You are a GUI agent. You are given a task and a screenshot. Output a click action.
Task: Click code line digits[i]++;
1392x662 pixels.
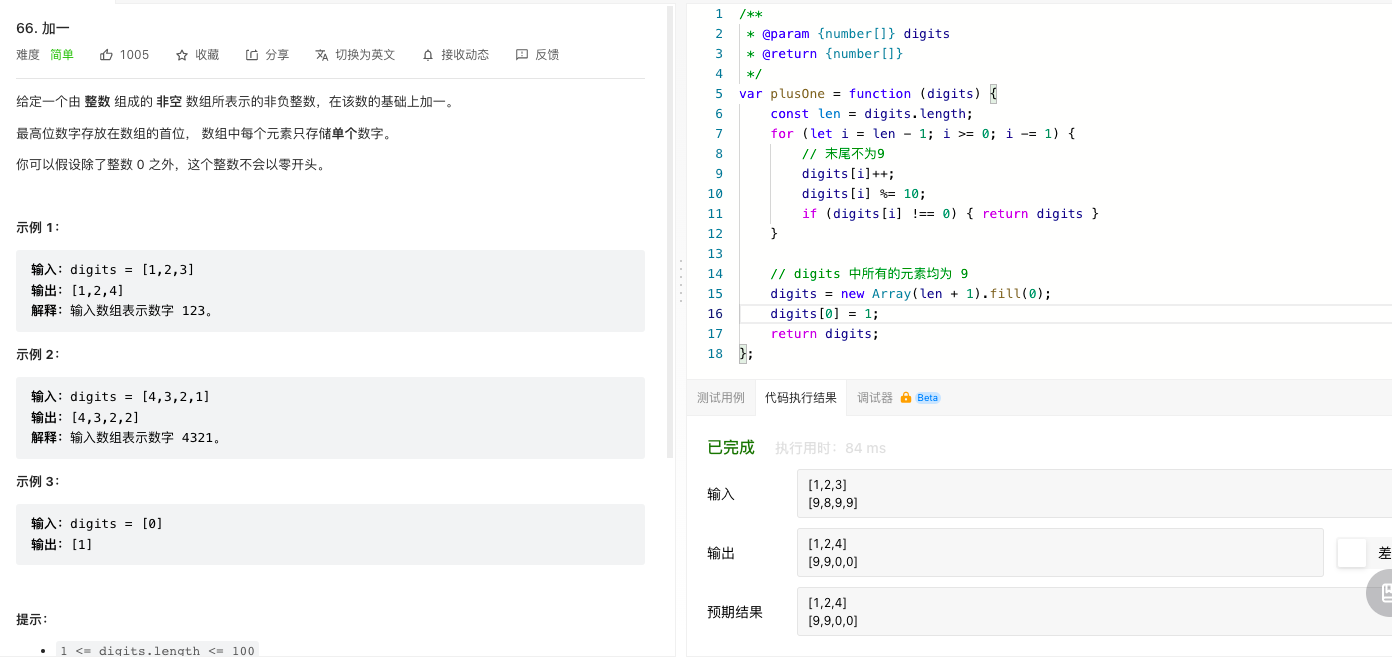click(848, 174)
